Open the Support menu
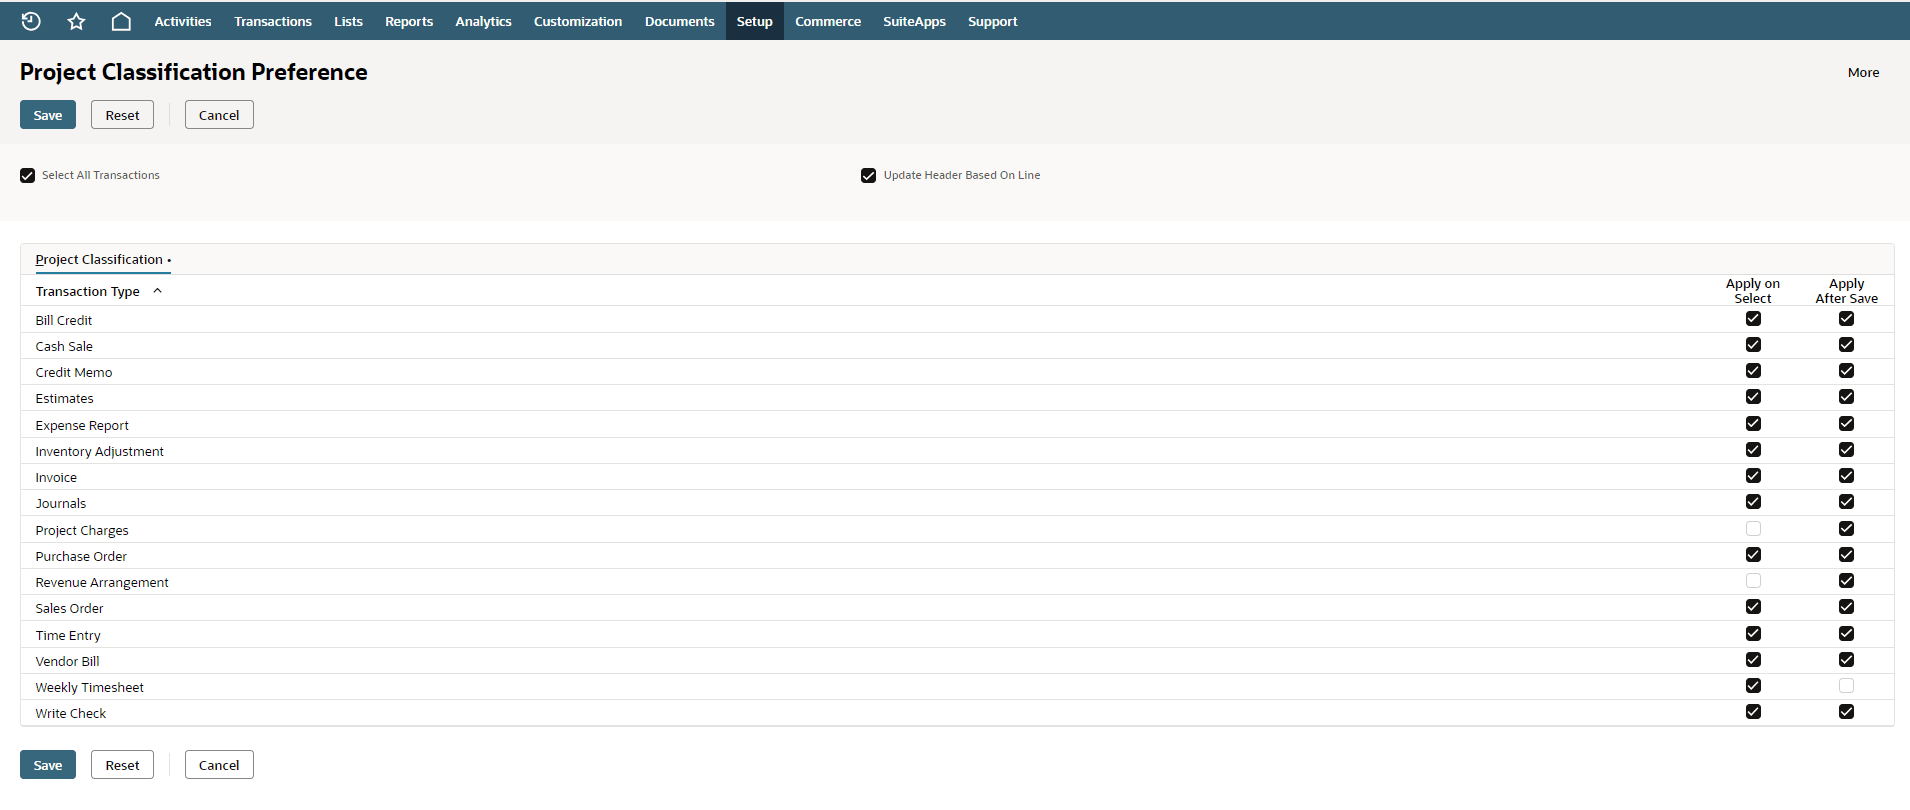The image size is (1910, 810). coord(993,21)
